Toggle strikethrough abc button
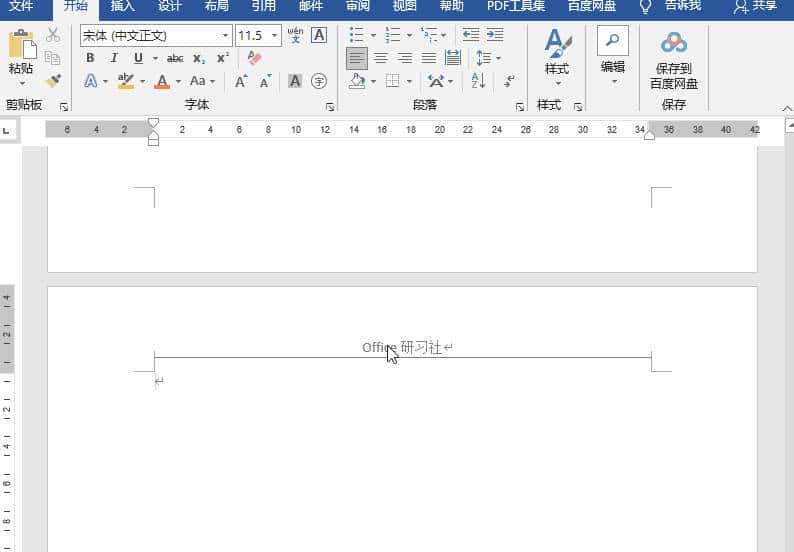Image resolution: width=794 pixels, height=552 pixels. tap(175, 58)
